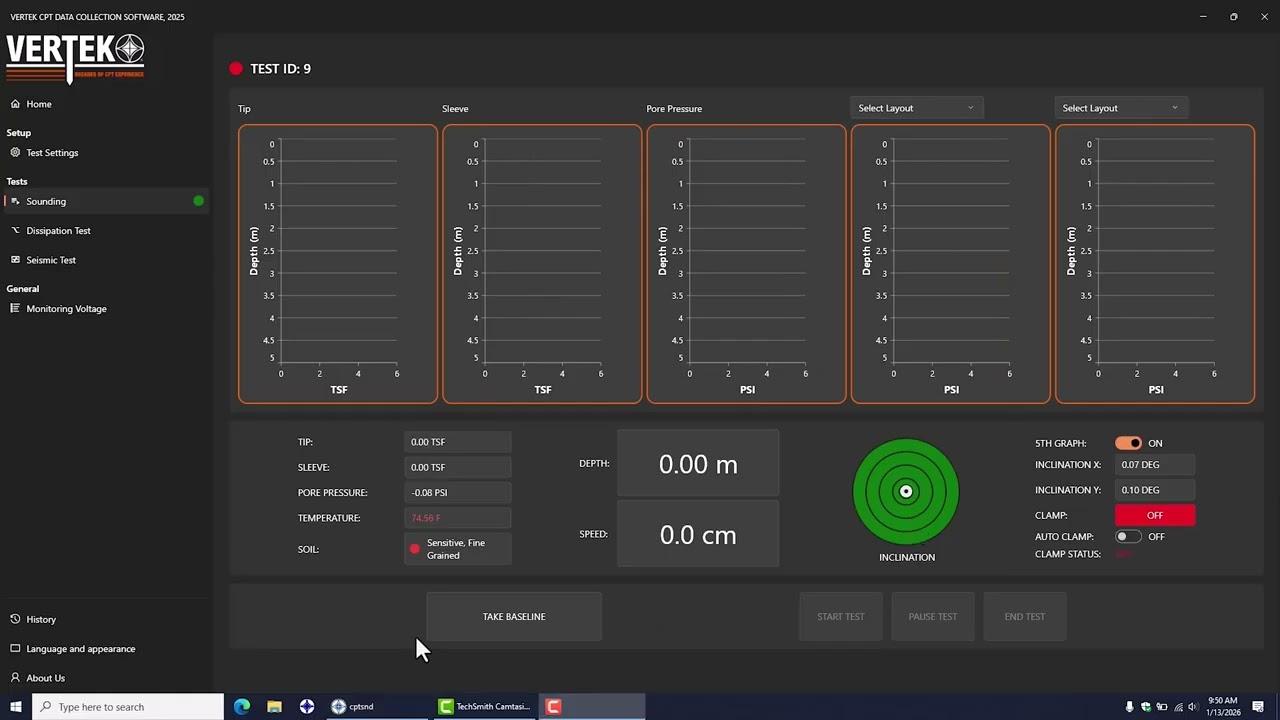1280x720 pixels.
Task: Click the green Sounding status indicator
Action: [198, 201]
